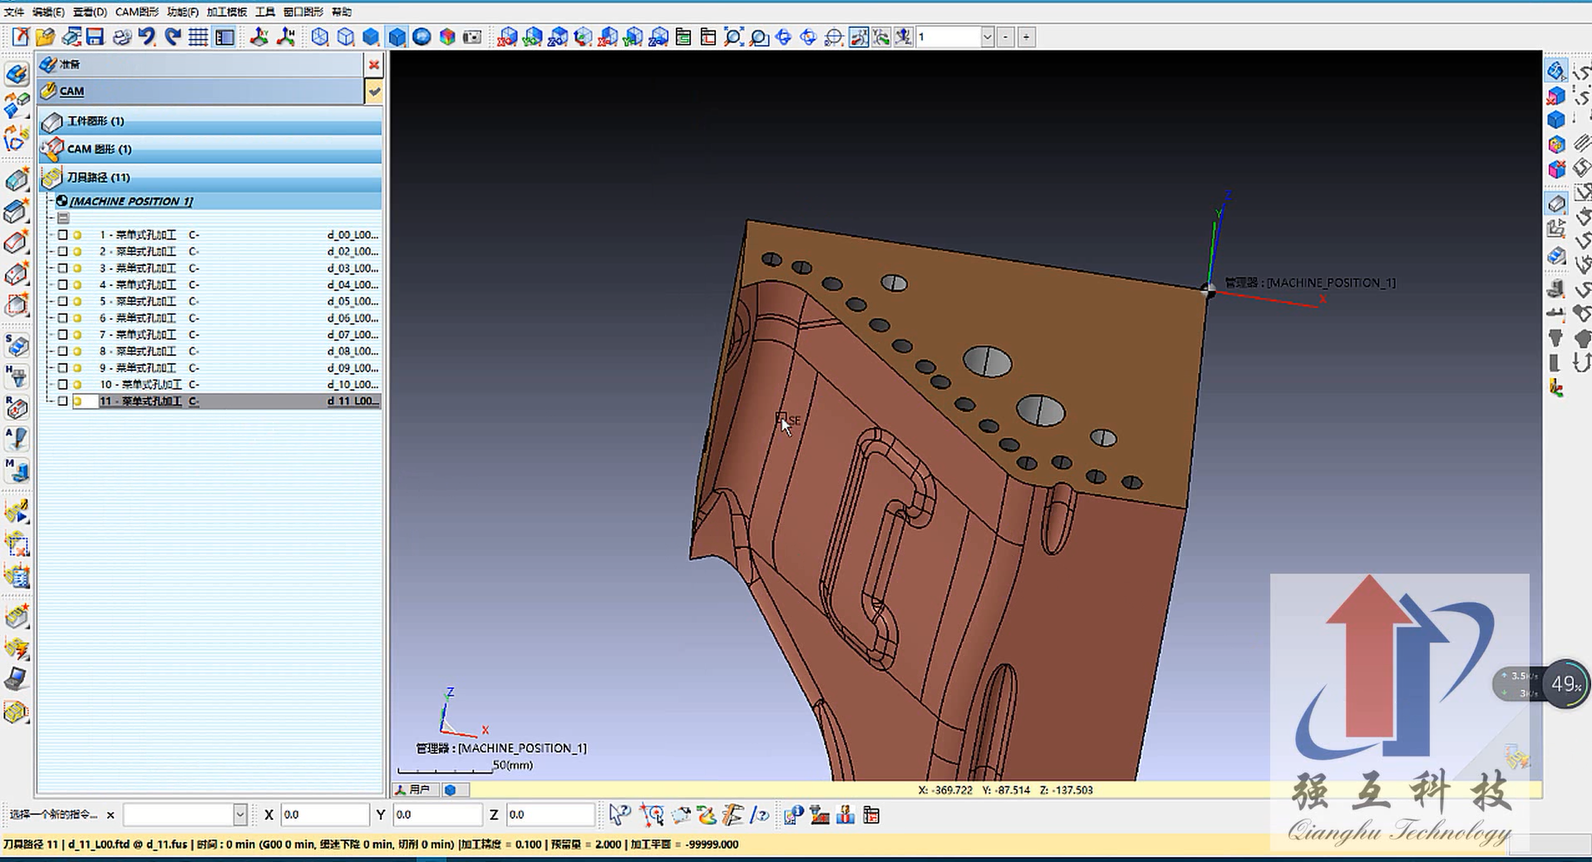Clear the command with the small x button
Viewport: 1592px width, 862px height.
pos(110,815)
